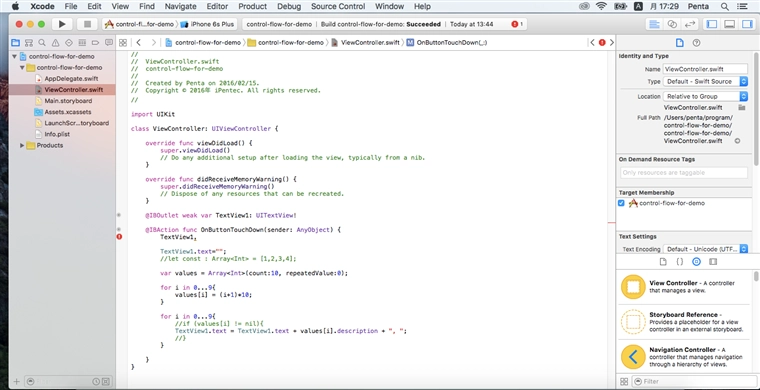The width and height of the screenshot is (760, 390).
Task: Switch to the Version editor
Action: click(689, 24)
